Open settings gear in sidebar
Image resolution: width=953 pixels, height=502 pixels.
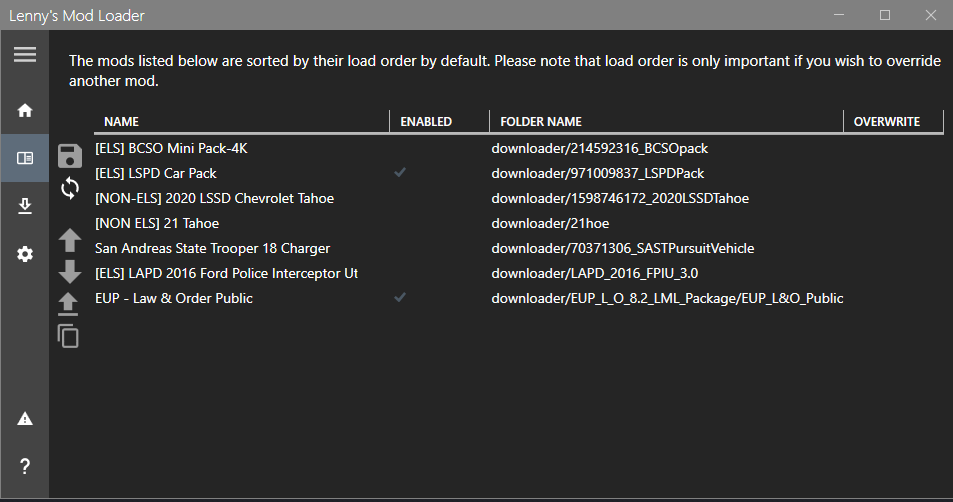click(x=25, y=254)
